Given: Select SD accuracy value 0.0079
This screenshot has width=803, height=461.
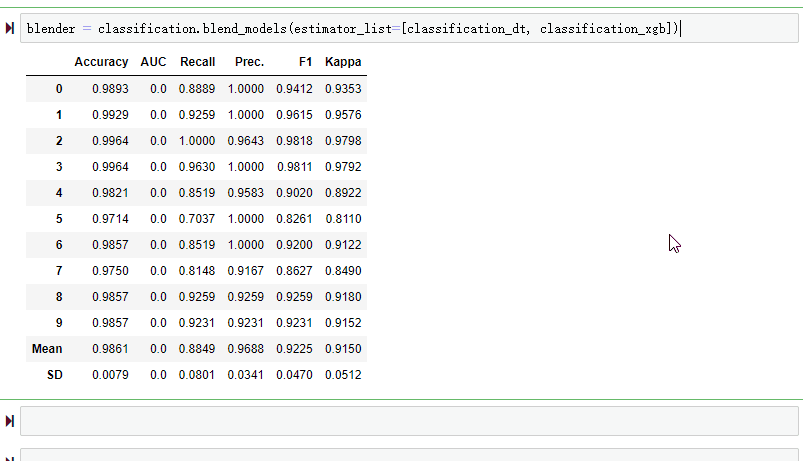Looking at the screenshot, I should [110, 375].
